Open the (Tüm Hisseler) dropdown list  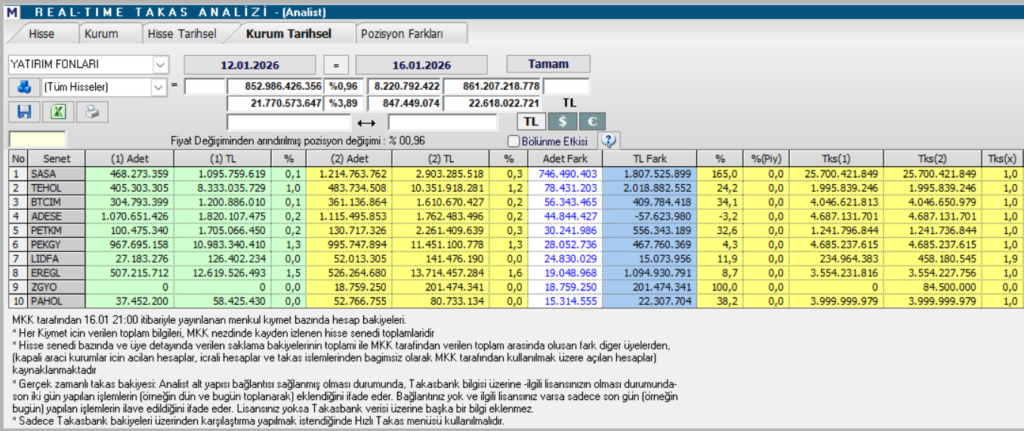coord(158,87)
